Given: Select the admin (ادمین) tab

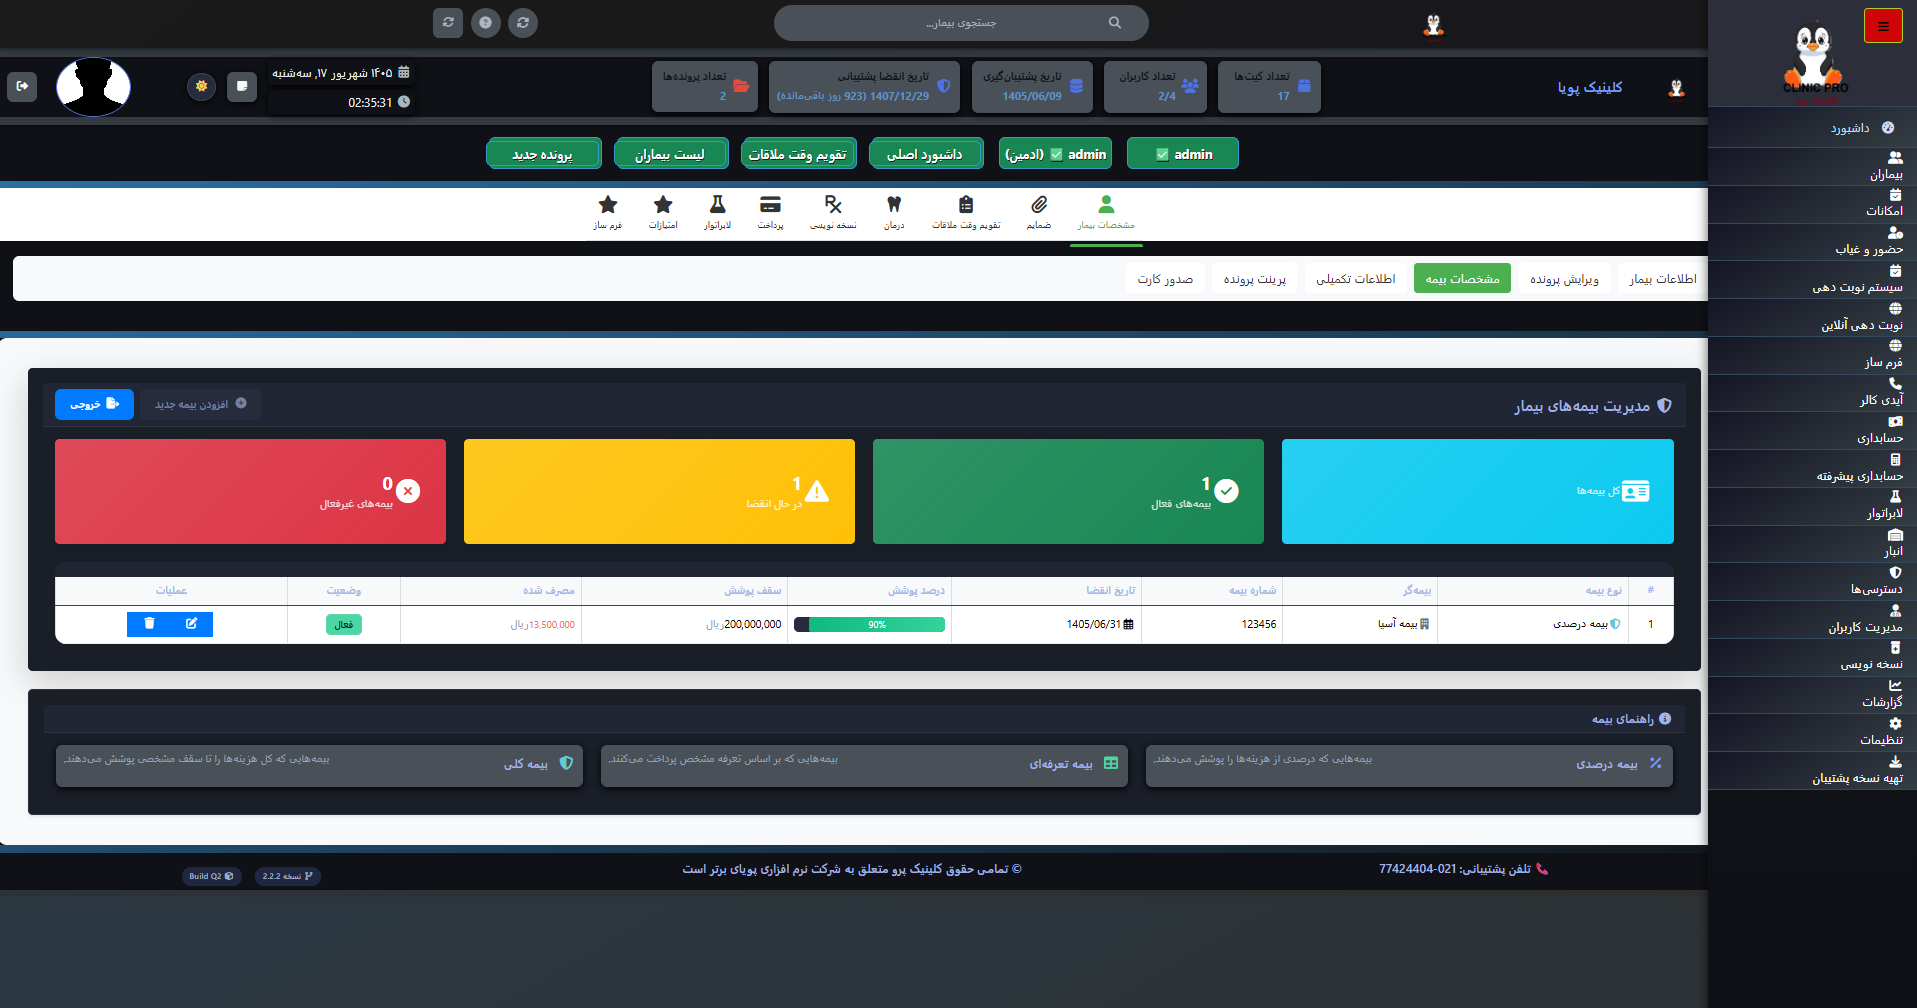Looking at the screenshot, I should (x=1055, y=154).
